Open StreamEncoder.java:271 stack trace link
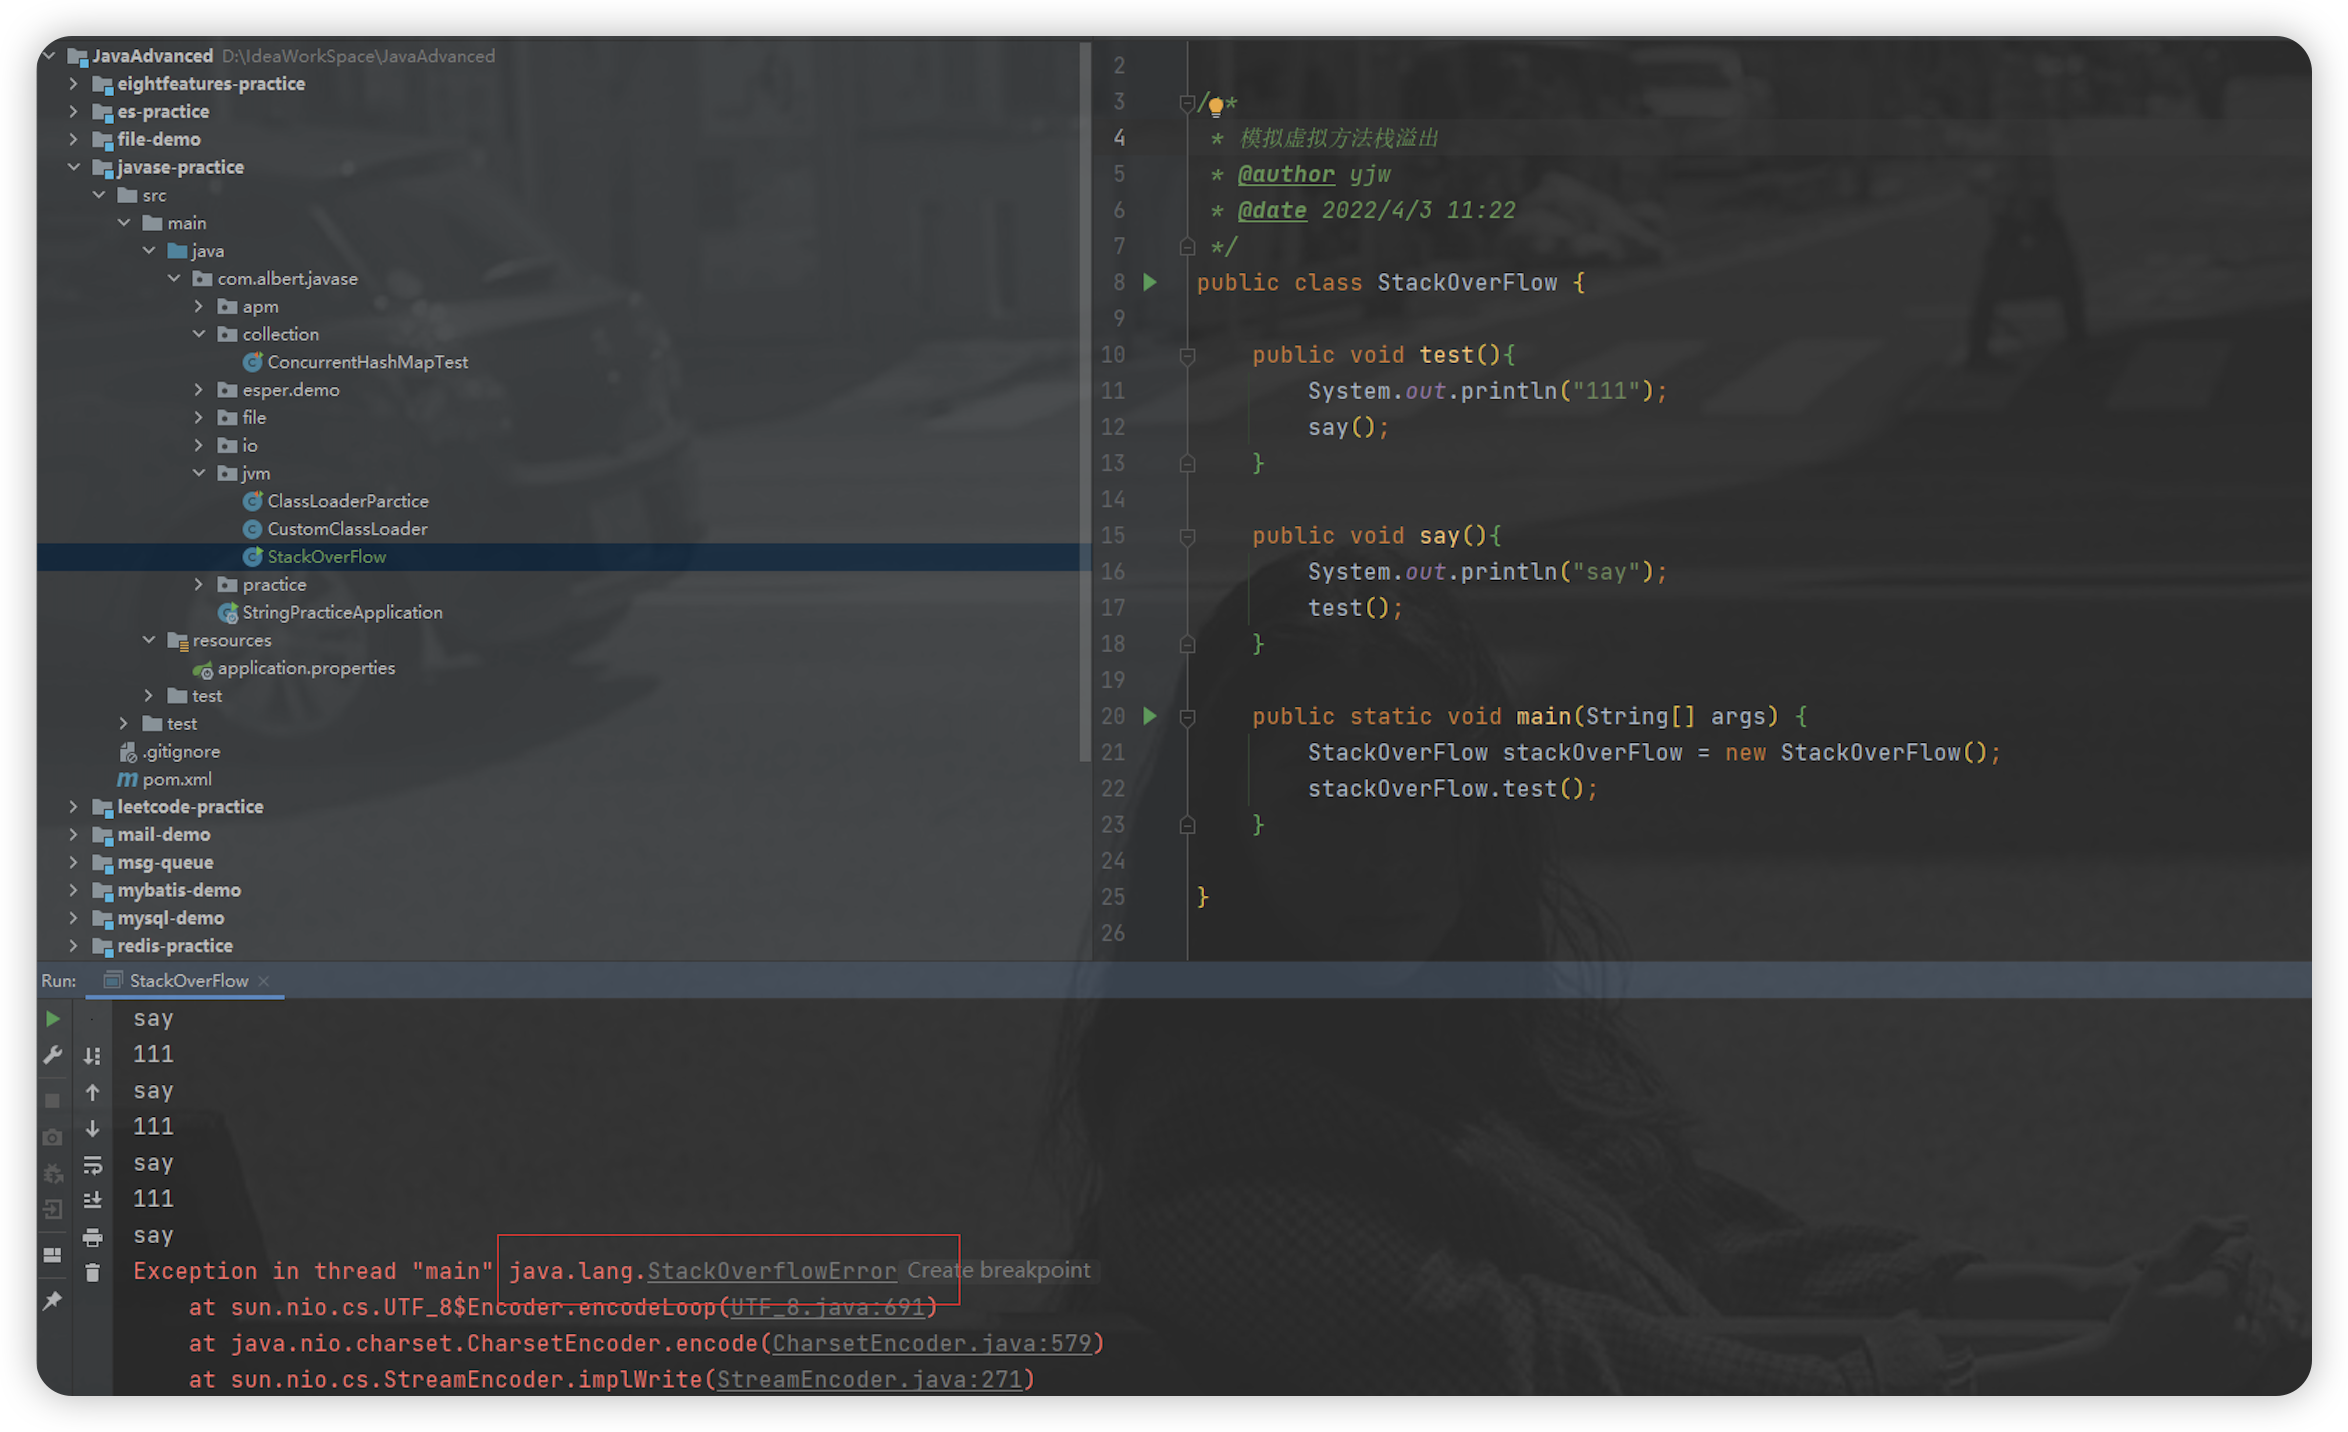 [869, 1379]
